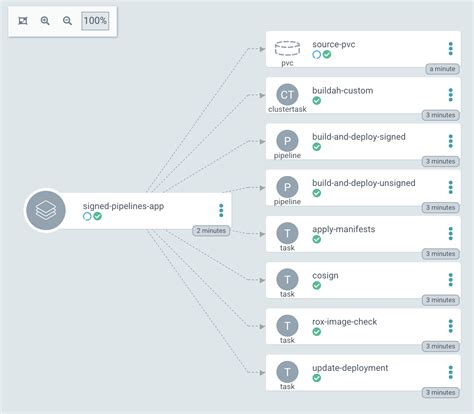Viewport: 474px width, 414px height.
Task: Open the rox-image-check three-dot menu
Action: 451,326
